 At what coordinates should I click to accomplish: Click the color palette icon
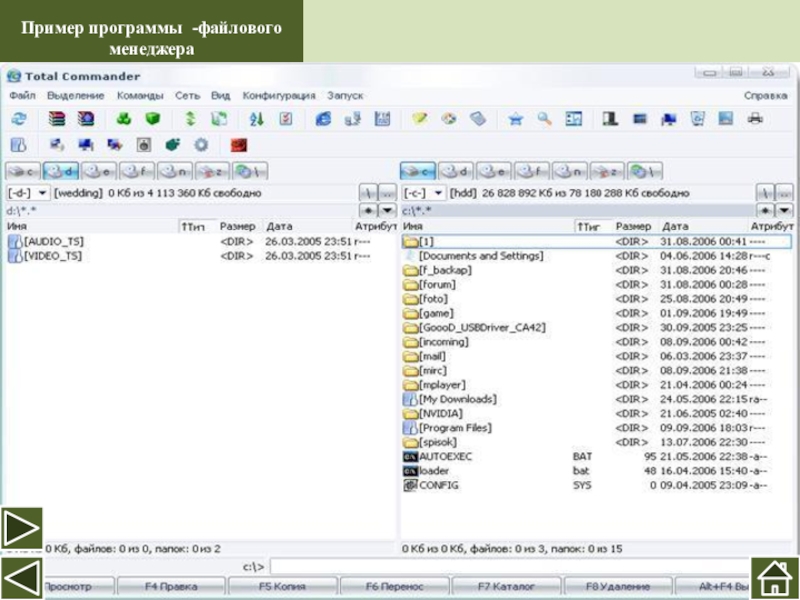coord(448,119)
